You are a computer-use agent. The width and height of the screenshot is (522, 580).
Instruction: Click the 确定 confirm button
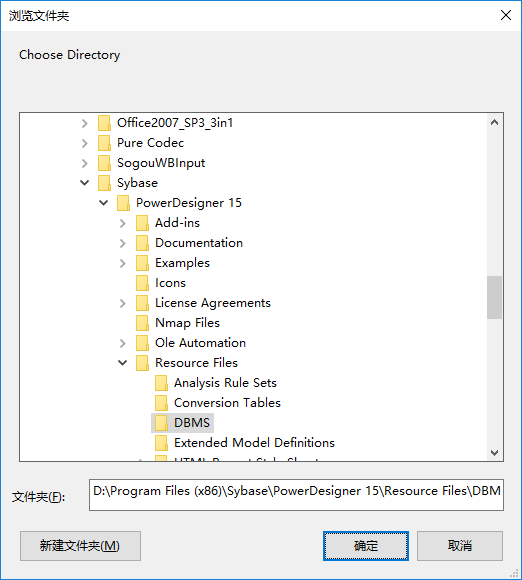pos(366,546)
